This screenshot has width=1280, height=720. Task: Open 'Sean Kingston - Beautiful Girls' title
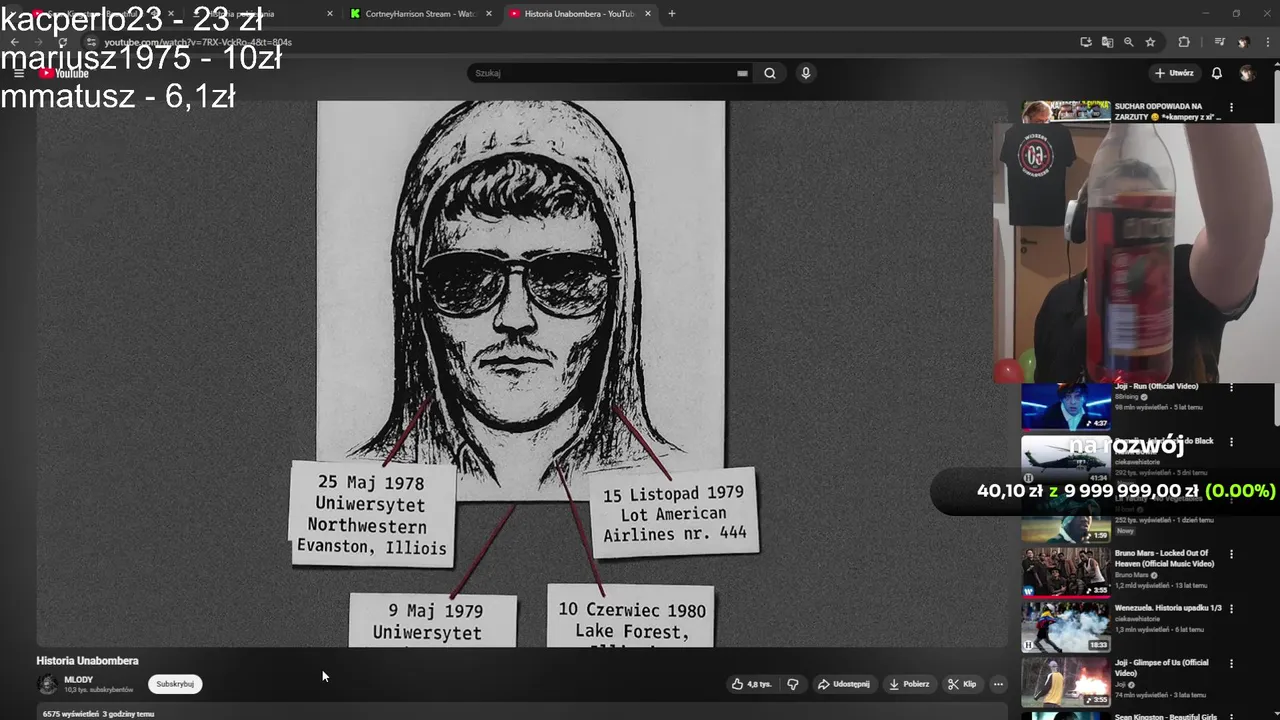[x=1168, y=716]
